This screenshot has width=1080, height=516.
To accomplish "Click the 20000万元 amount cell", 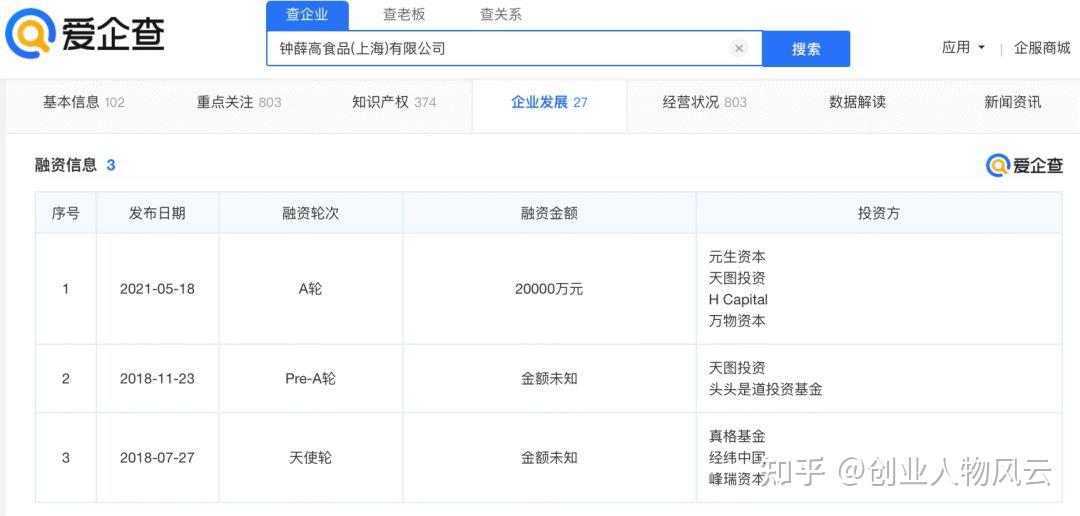I will [549, 289].
